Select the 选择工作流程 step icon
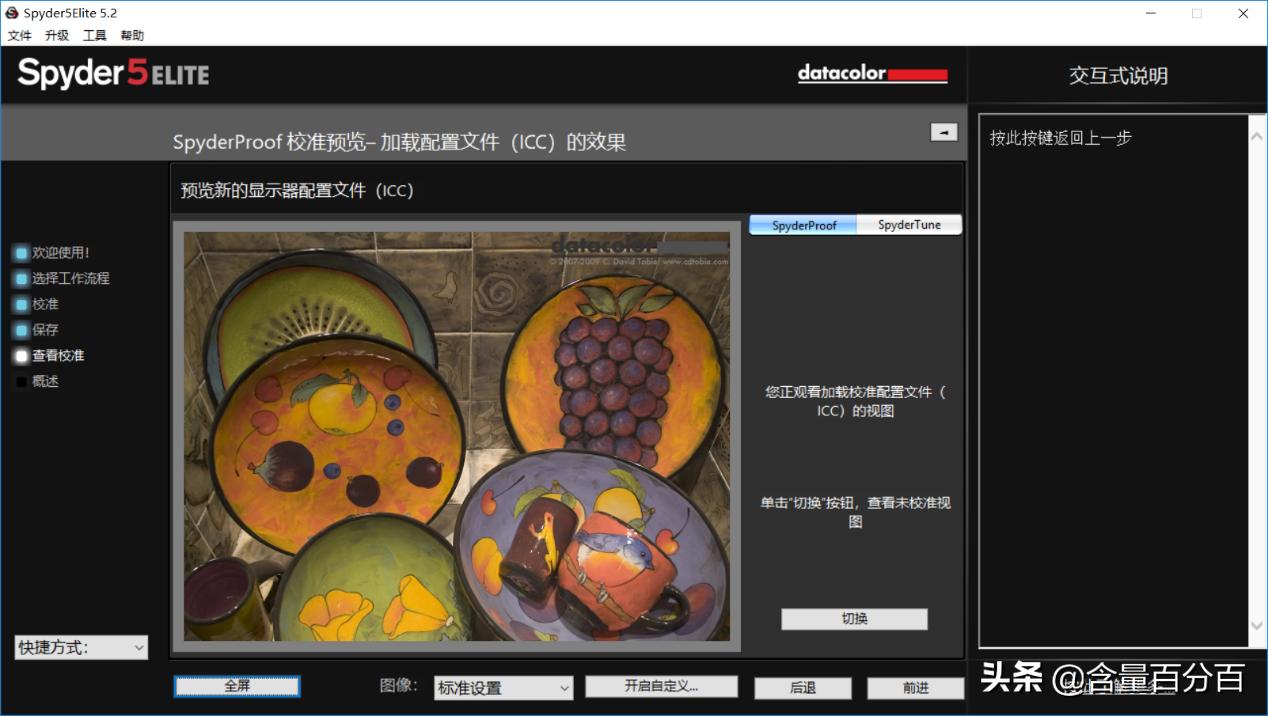 pyautogui.click(x=20, y=278)
